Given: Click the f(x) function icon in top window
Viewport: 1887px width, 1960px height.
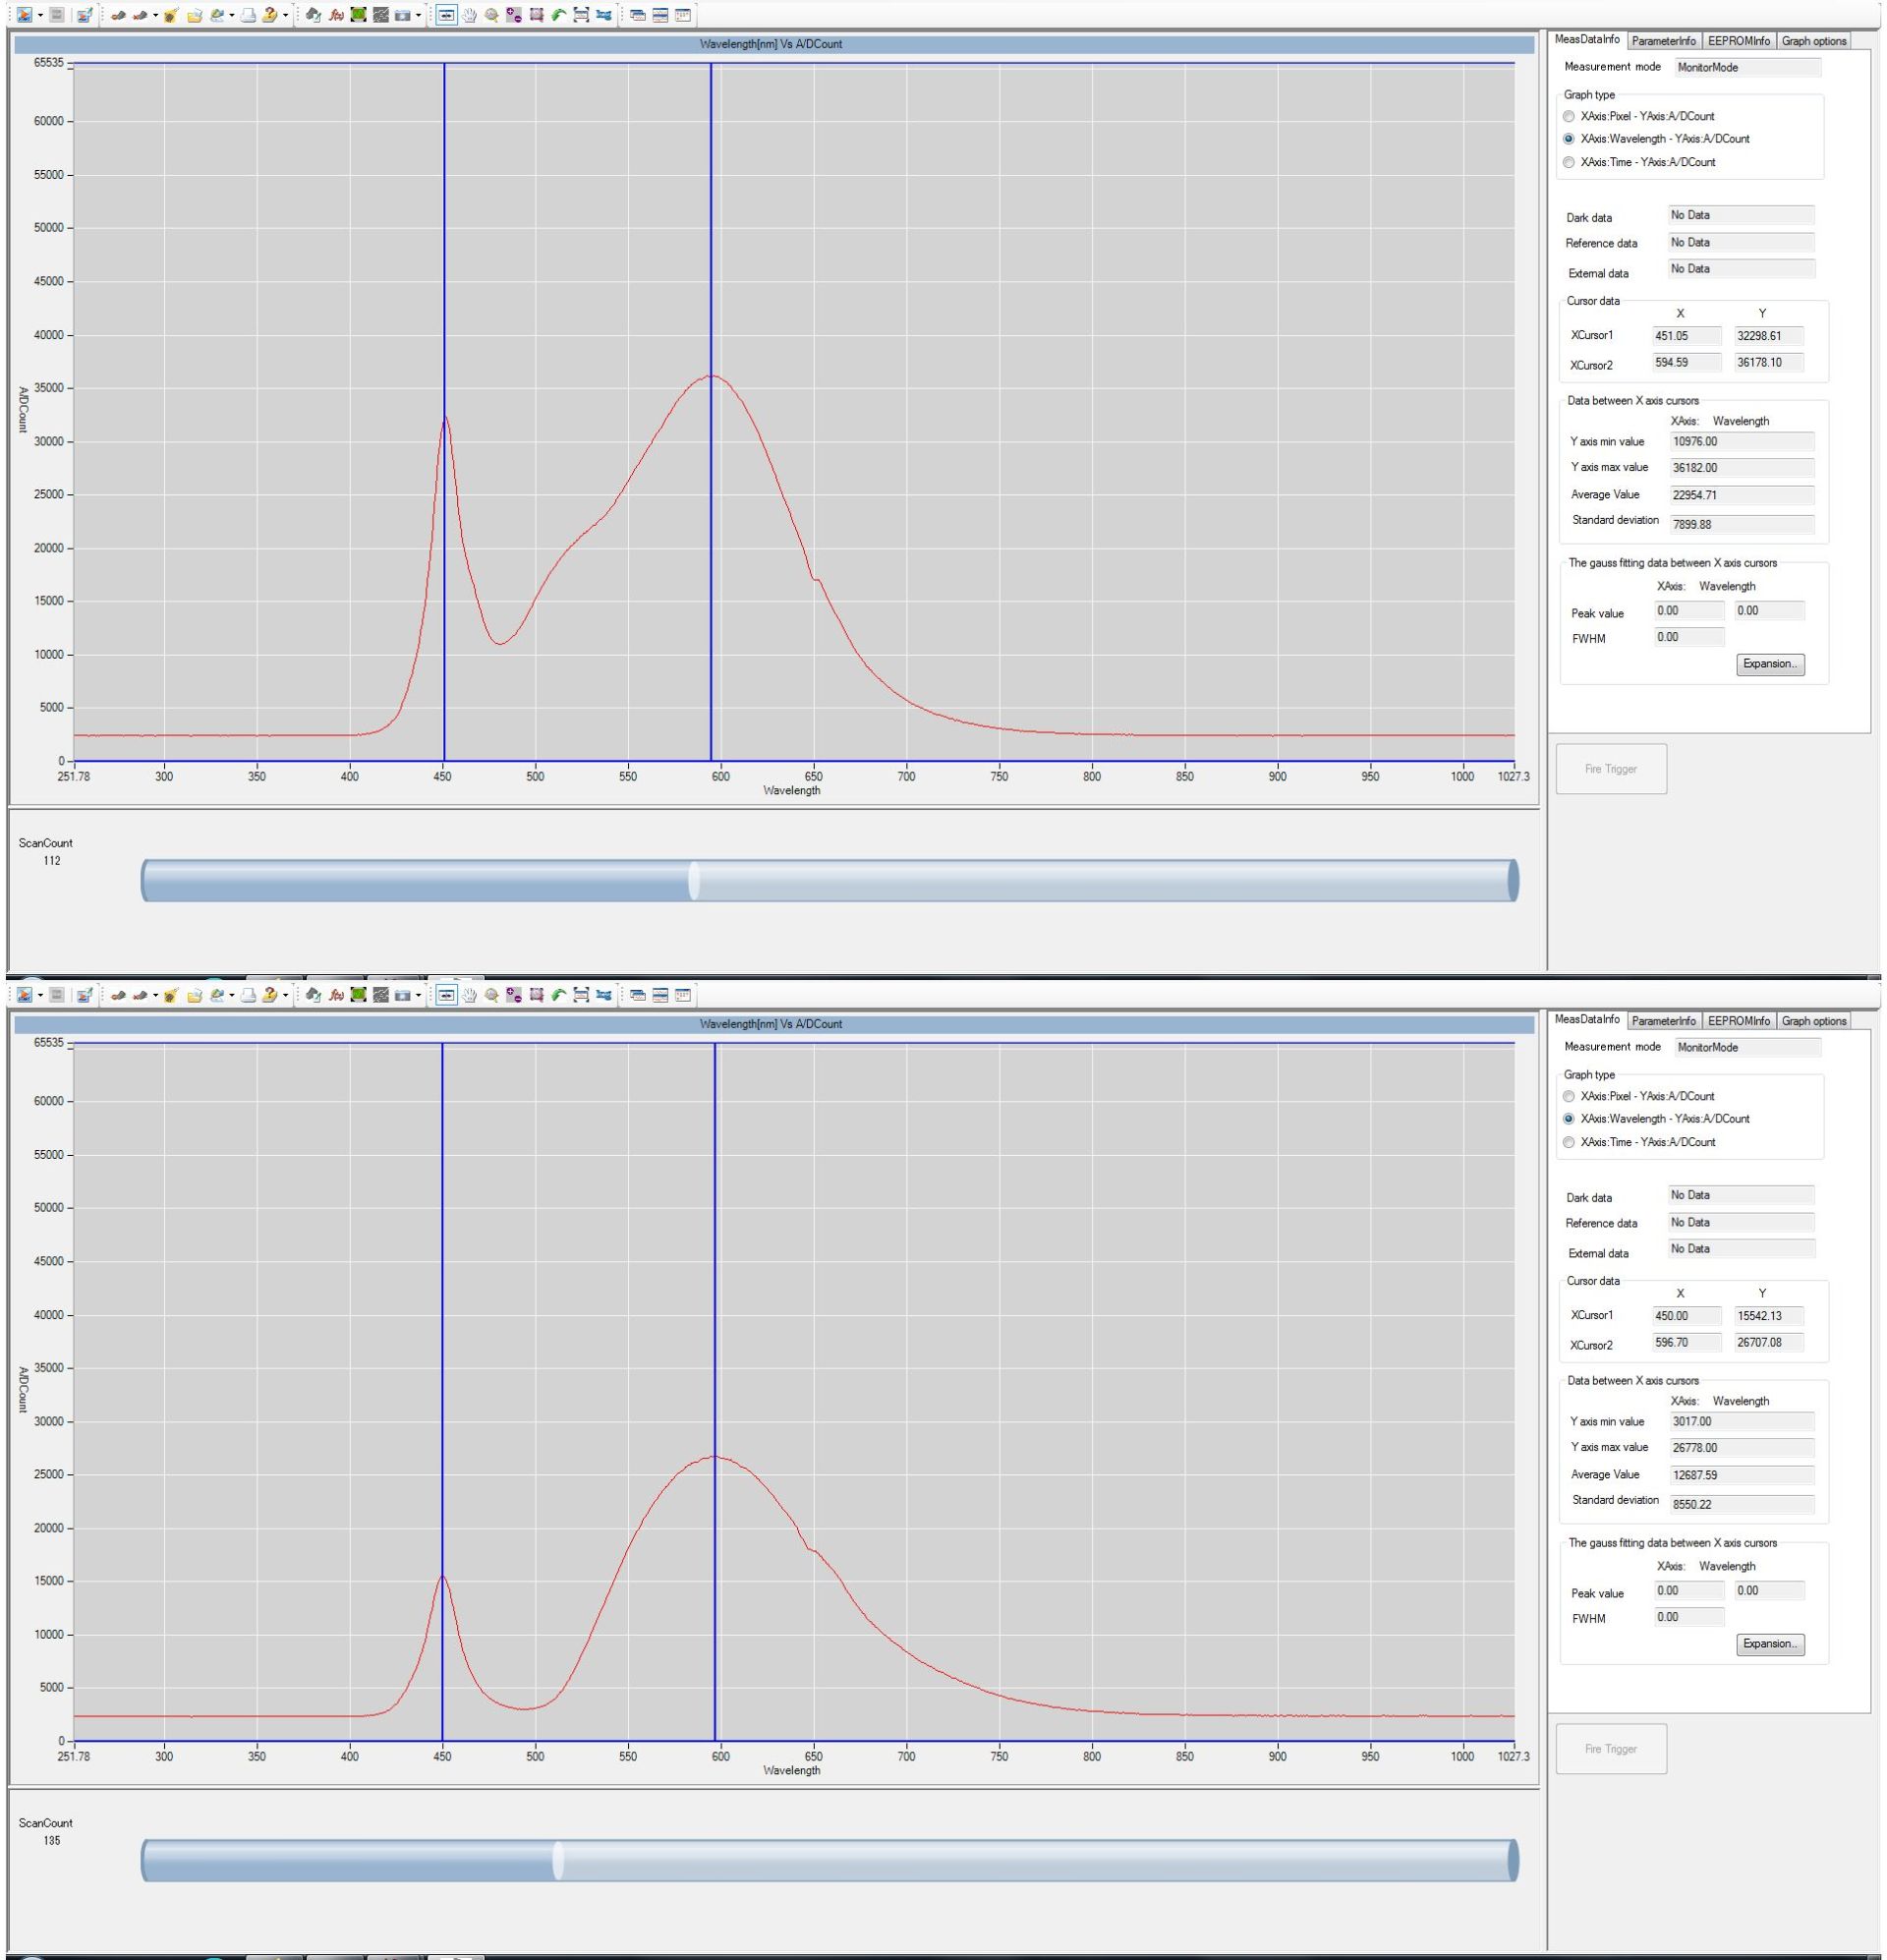Looking at the screenshot, I should (336, 15).
